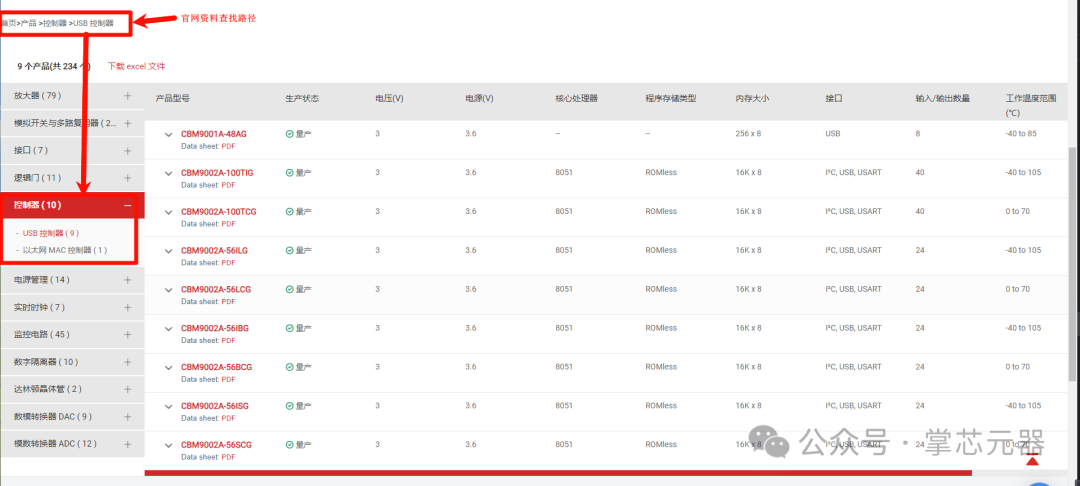Download the excel file link

tap(136, 67)
